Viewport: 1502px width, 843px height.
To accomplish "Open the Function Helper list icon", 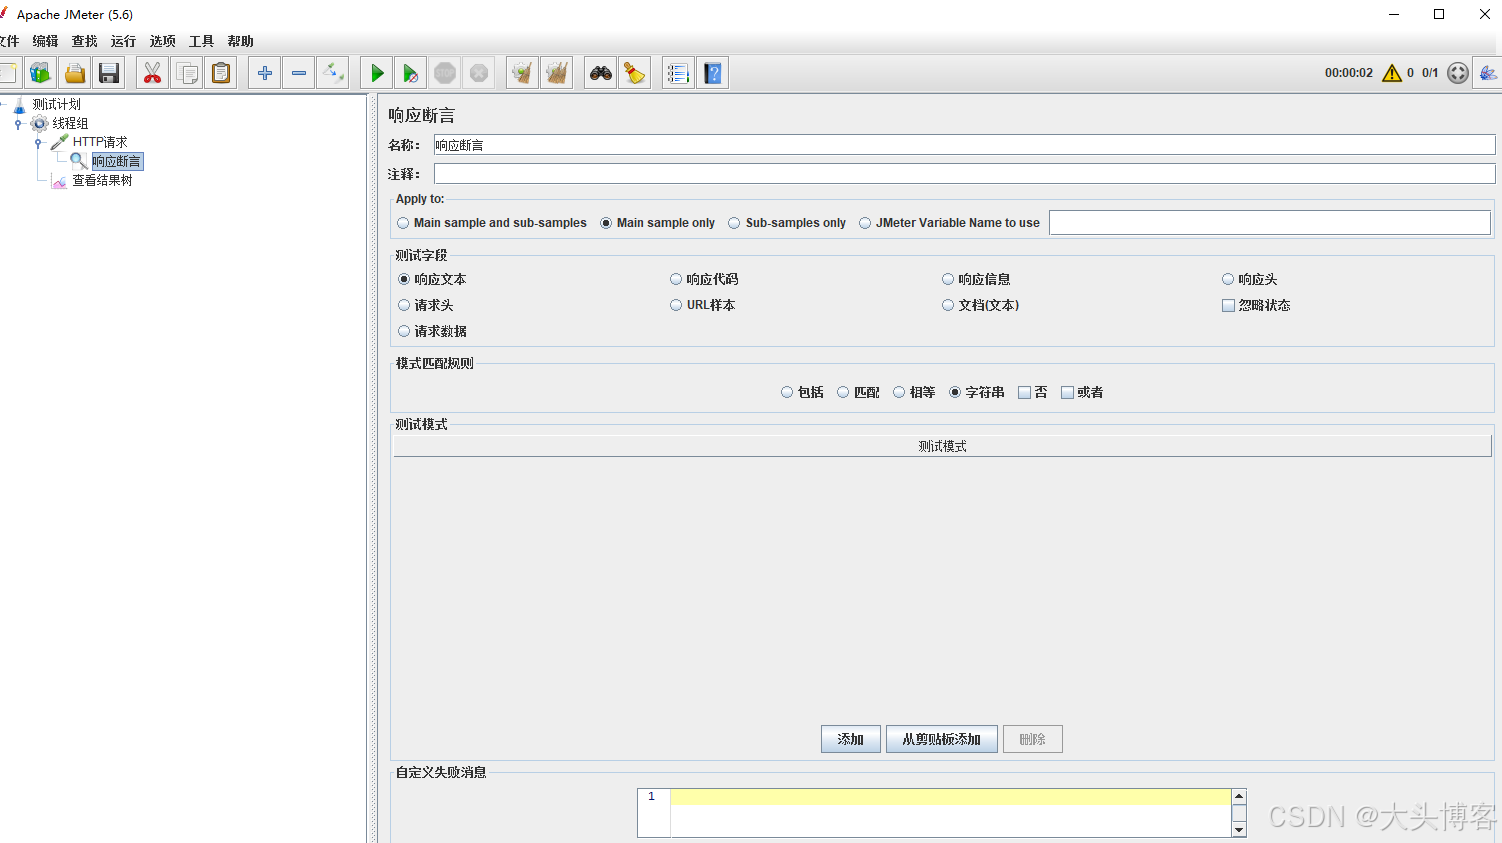I will pyautogui.click(x=678, y=73).
